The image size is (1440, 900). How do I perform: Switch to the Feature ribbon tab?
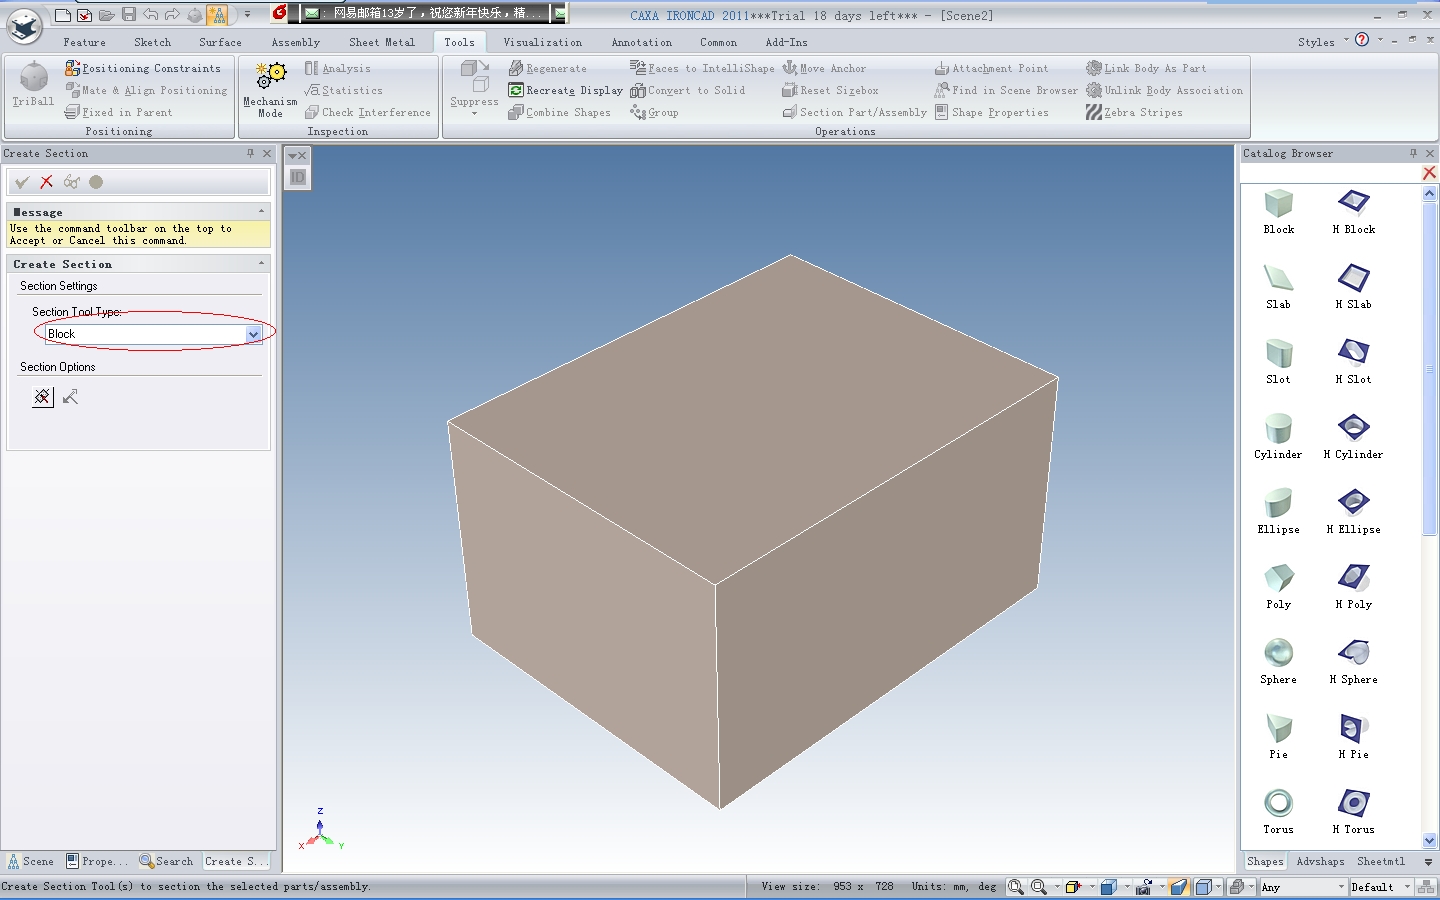[x=84, y=42]
